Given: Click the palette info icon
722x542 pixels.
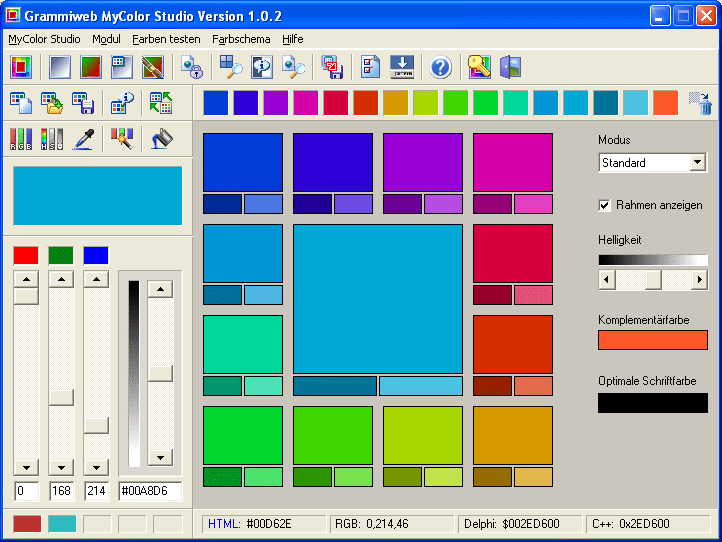Looking at the screenshot, I should 122,103.
